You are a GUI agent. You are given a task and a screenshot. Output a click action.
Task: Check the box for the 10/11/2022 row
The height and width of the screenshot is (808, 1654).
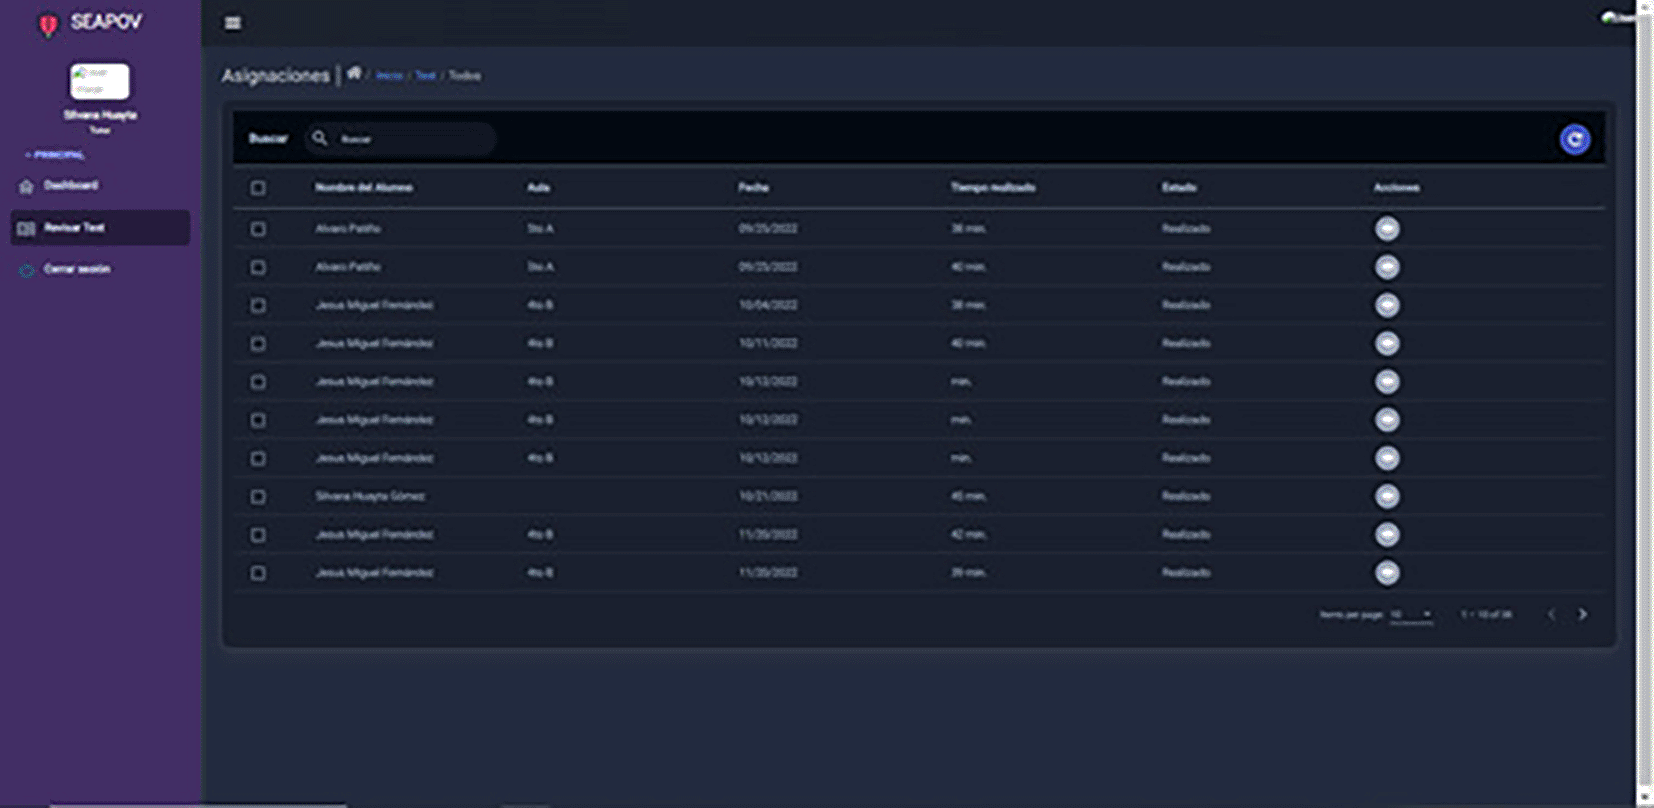[258, 343]
